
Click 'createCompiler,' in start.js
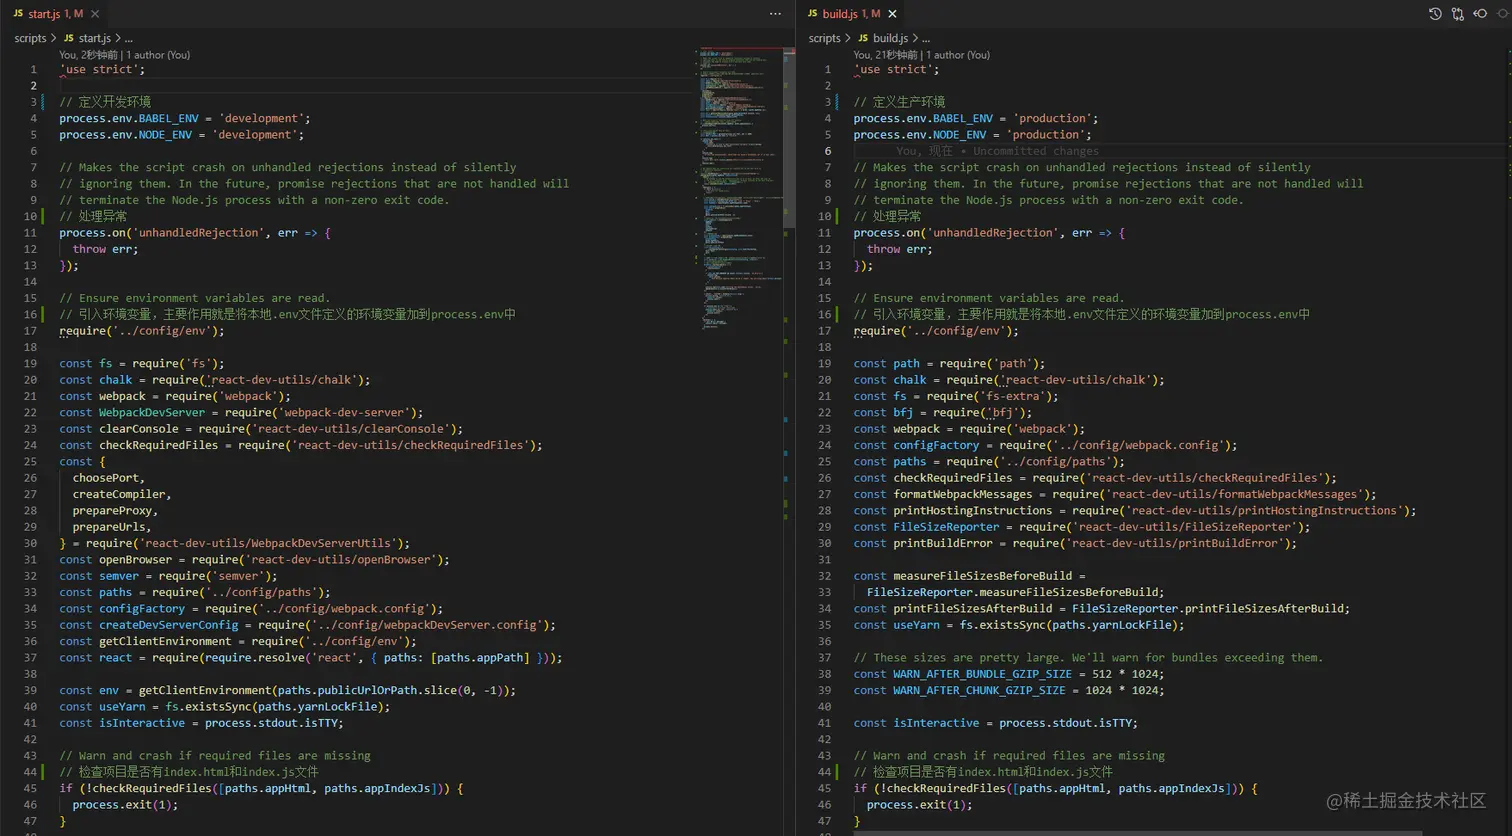[122, 494]
